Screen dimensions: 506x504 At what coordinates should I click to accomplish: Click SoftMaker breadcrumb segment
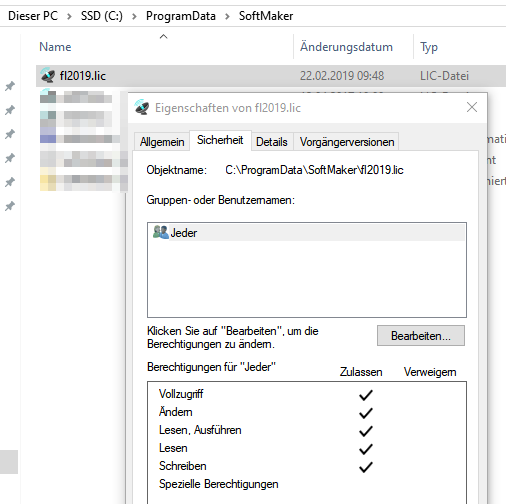tap(266, 16)
